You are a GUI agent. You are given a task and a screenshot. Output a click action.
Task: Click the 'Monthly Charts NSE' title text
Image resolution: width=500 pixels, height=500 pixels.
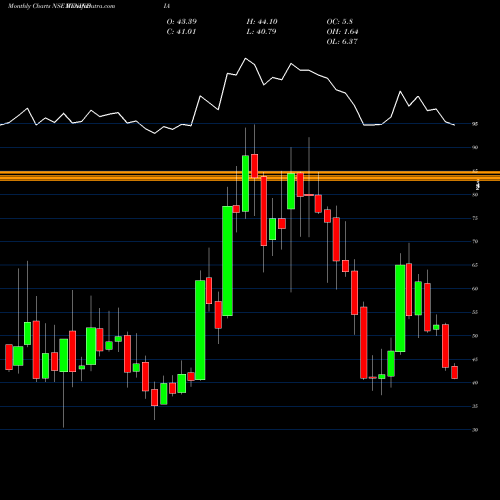(x=37, y=6)
